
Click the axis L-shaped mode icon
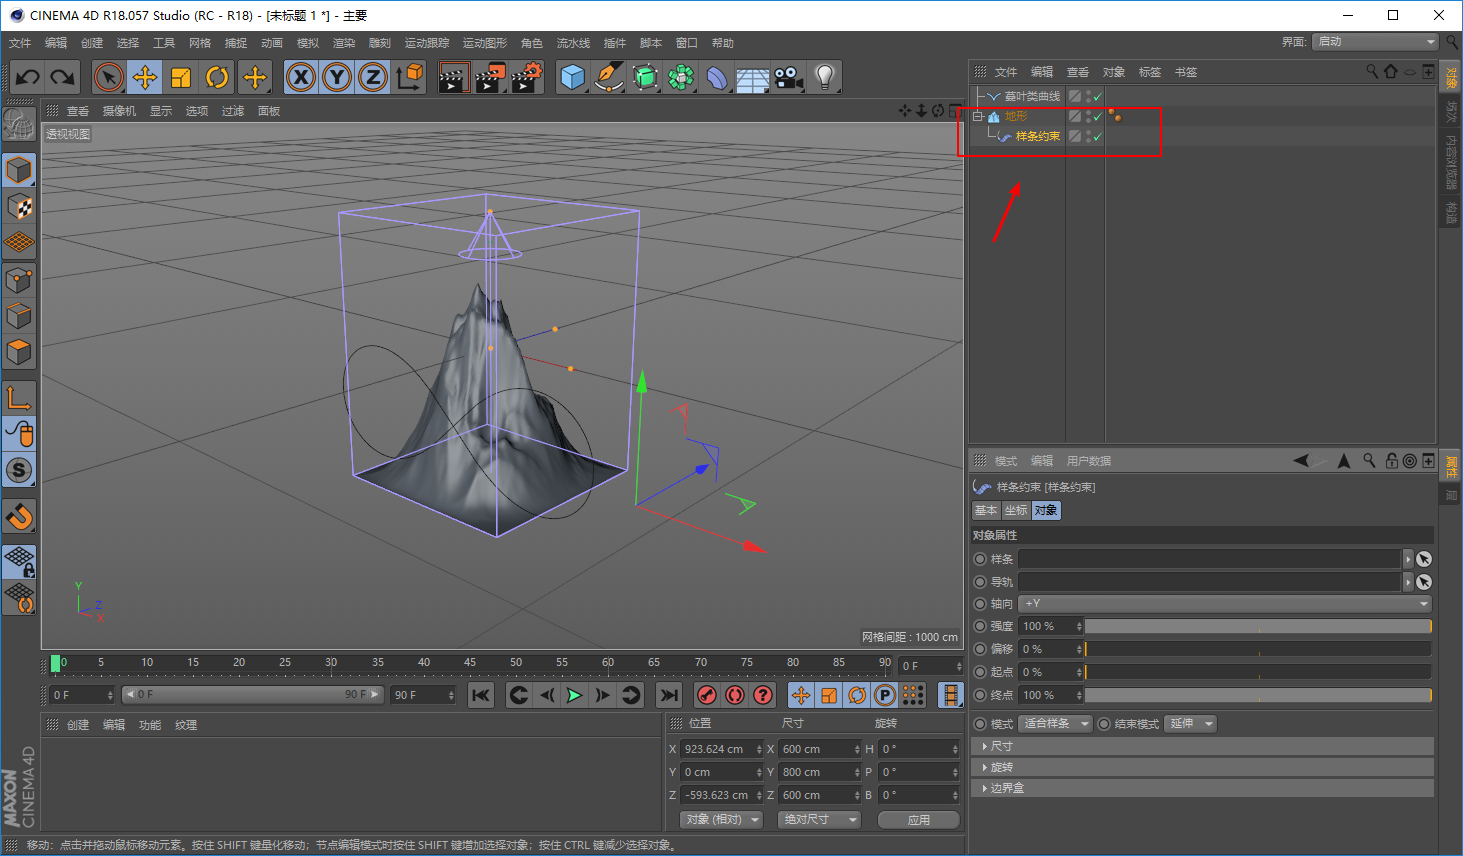pyautogui.click(x=19, y=397)
